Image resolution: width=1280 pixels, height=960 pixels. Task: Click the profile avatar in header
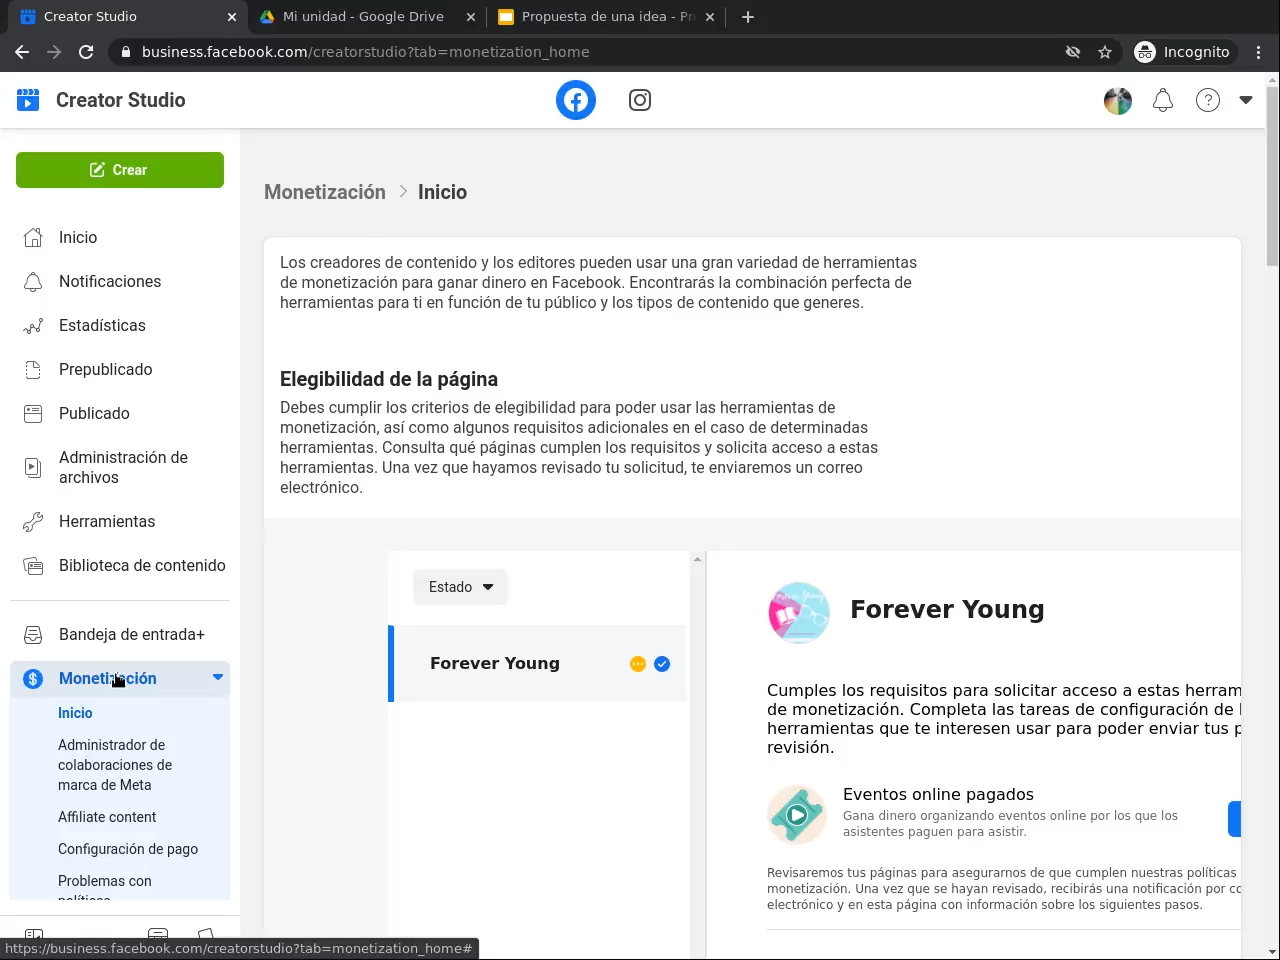pos(1118,100)
